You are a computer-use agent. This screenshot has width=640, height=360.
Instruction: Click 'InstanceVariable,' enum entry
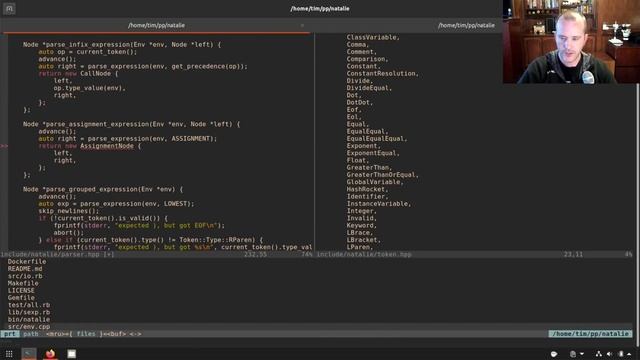pyautogui.click(x=379, y=204)
